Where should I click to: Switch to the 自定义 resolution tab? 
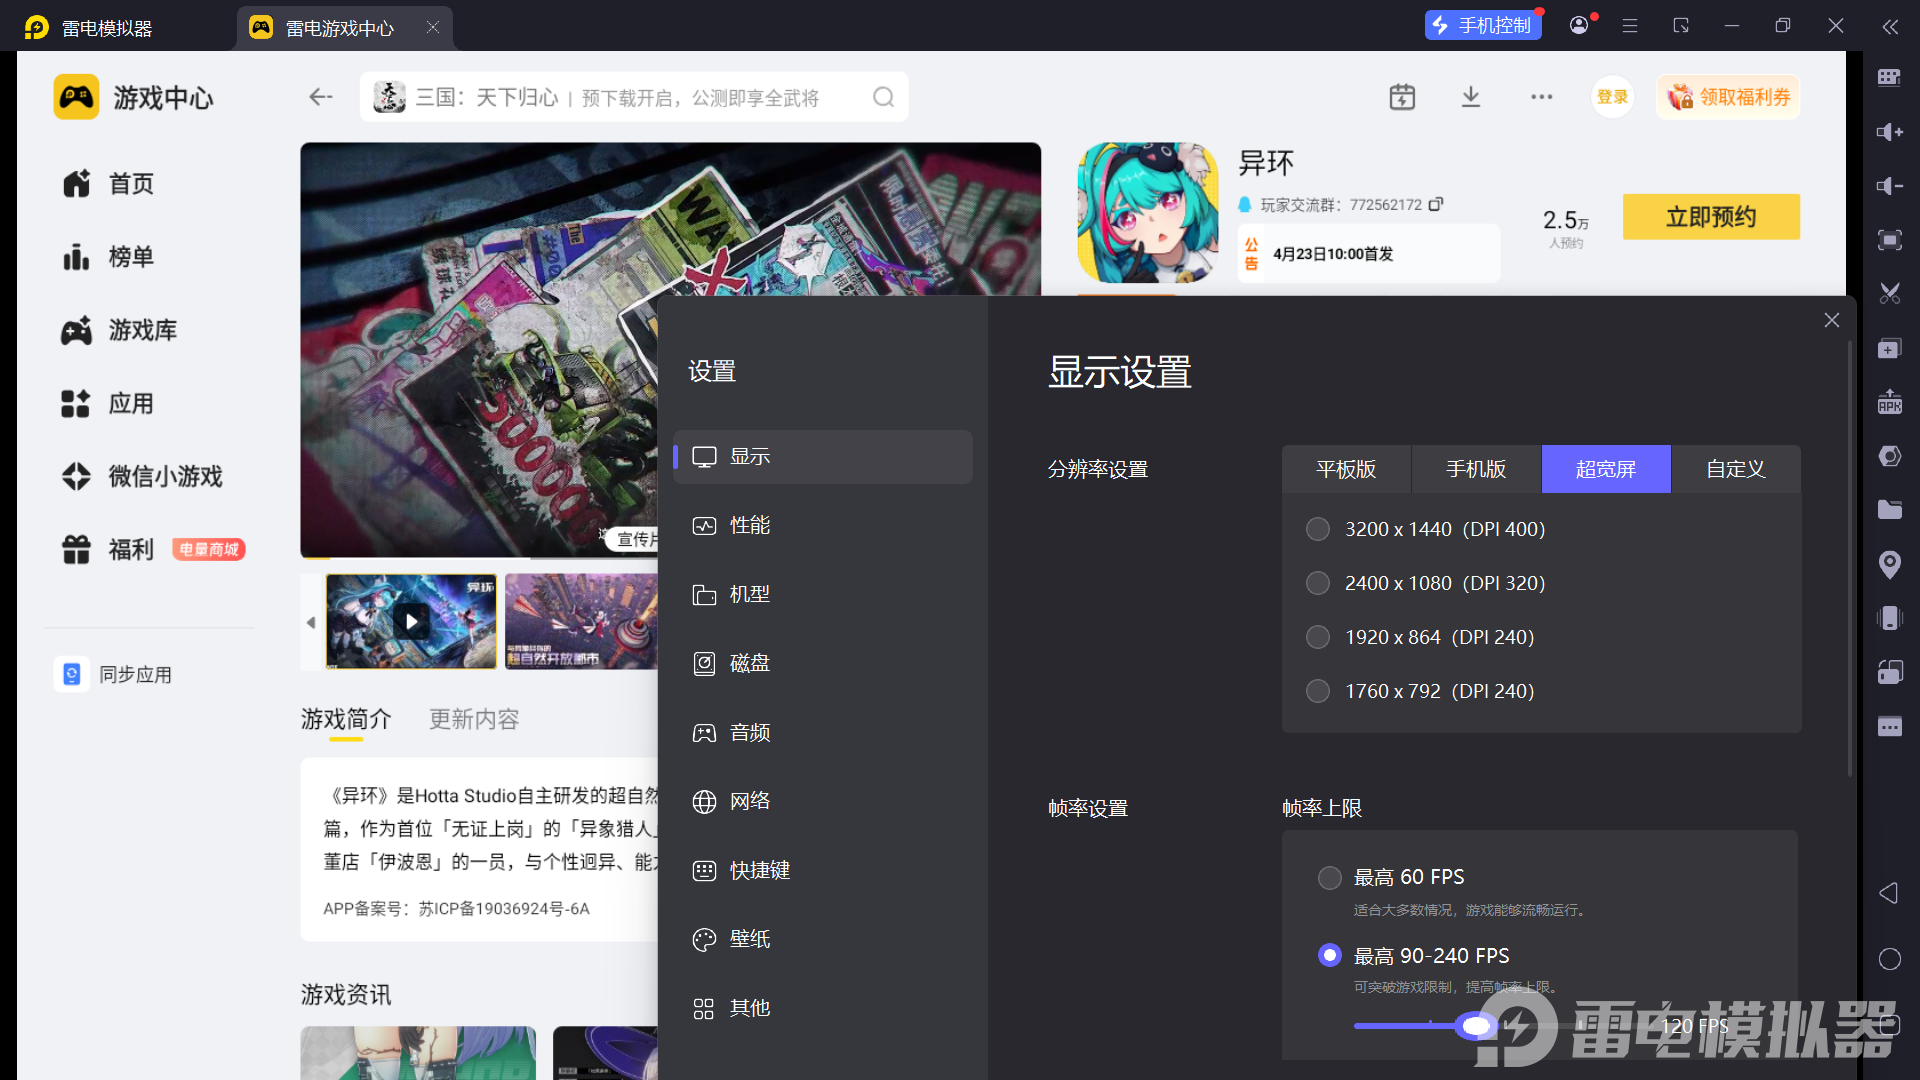click(x=1736, y=469)
